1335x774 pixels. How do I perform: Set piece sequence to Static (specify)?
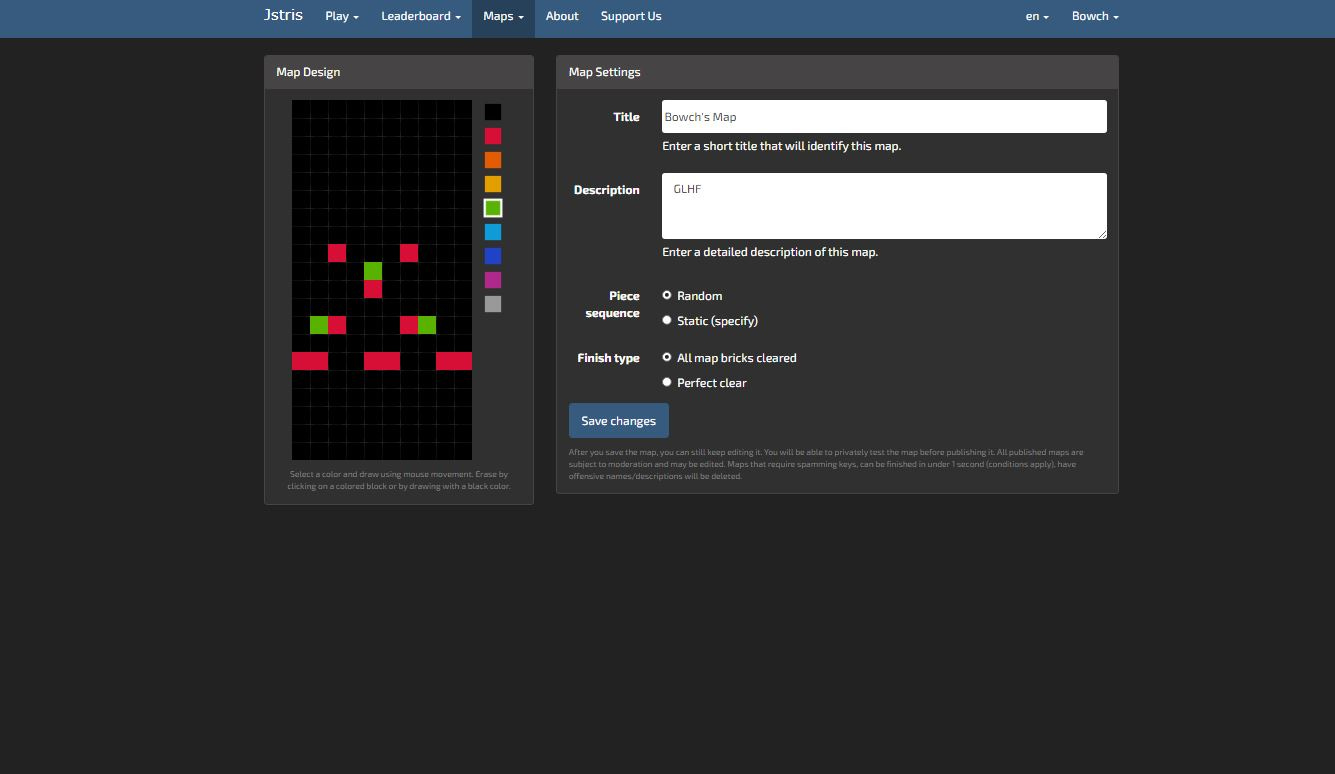667,319
